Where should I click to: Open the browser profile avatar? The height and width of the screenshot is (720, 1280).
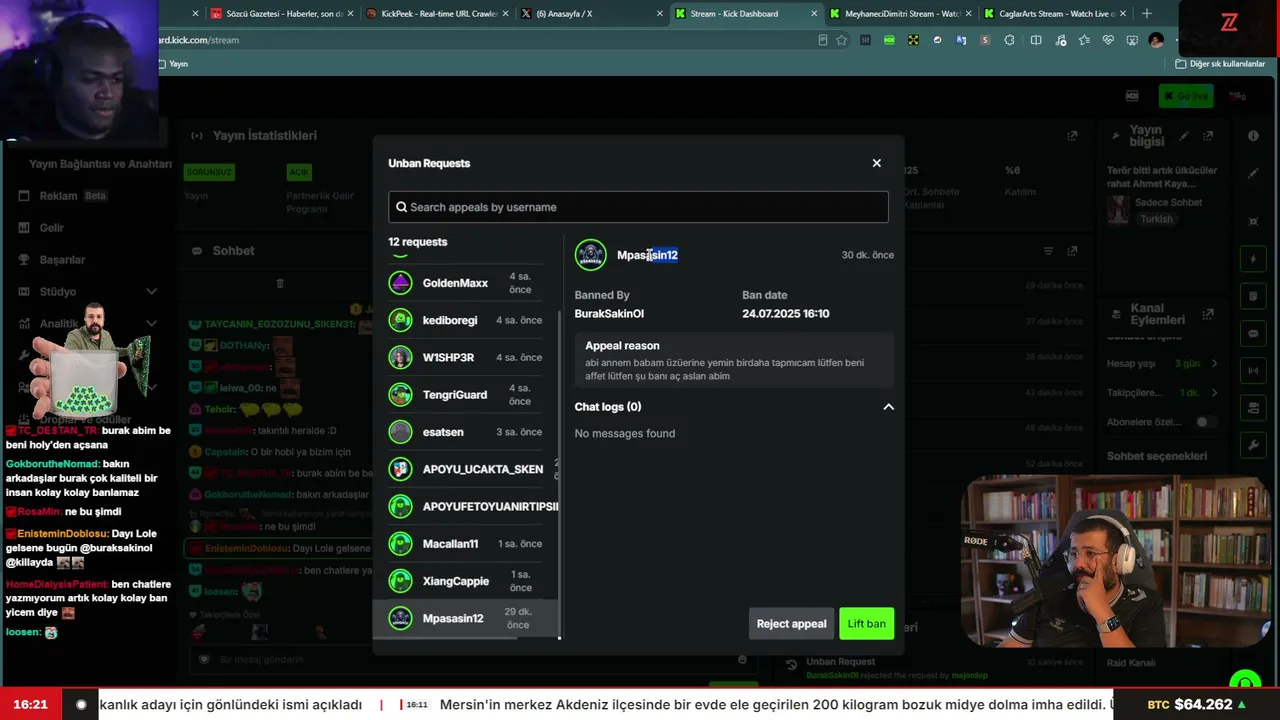(x=1157, y=40)
